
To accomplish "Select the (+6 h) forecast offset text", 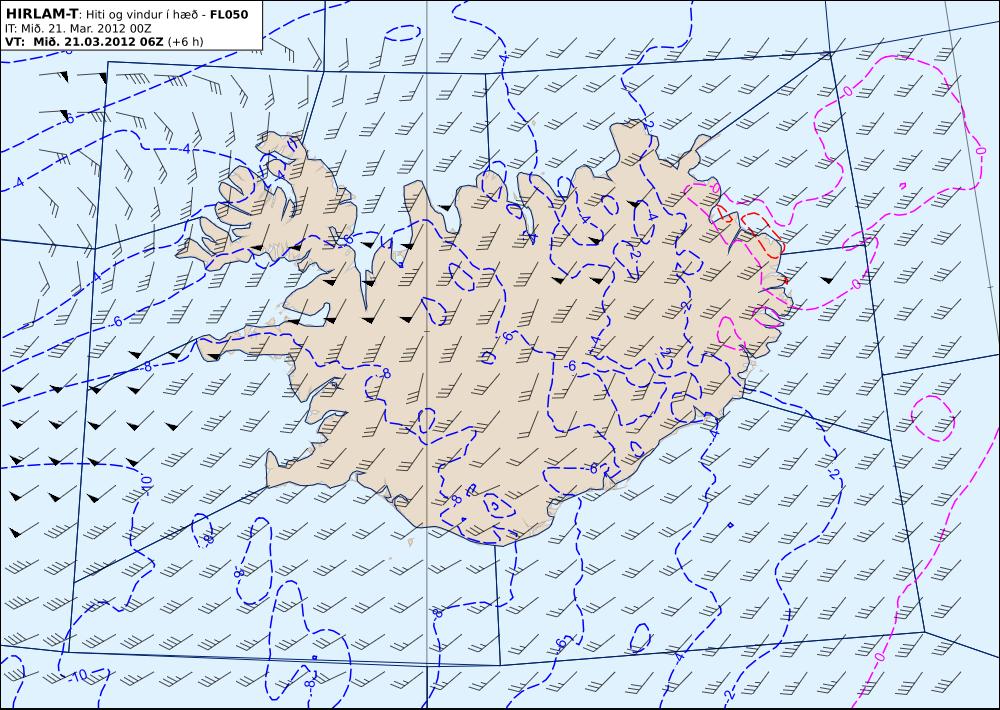I will click(x=185, y=42).
